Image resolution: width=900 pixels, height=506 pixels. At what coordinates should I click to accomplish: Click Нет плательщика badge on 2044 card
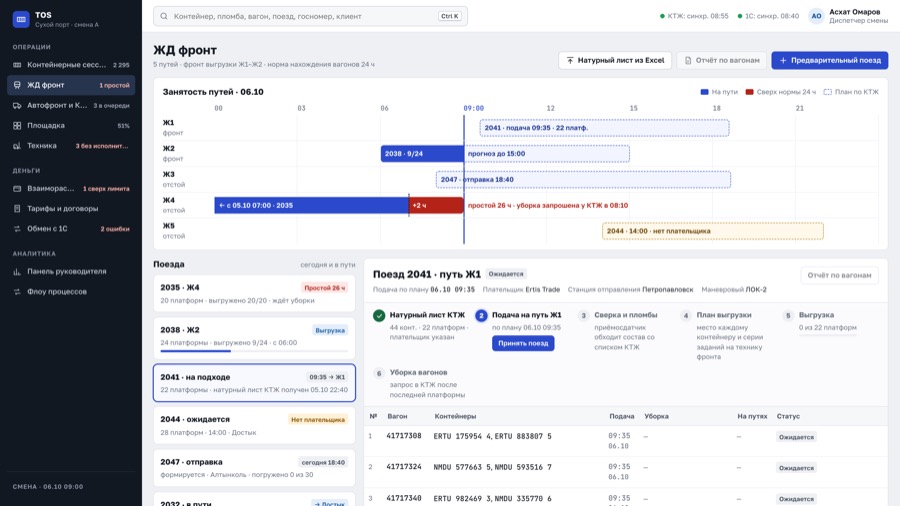point(318,420)
